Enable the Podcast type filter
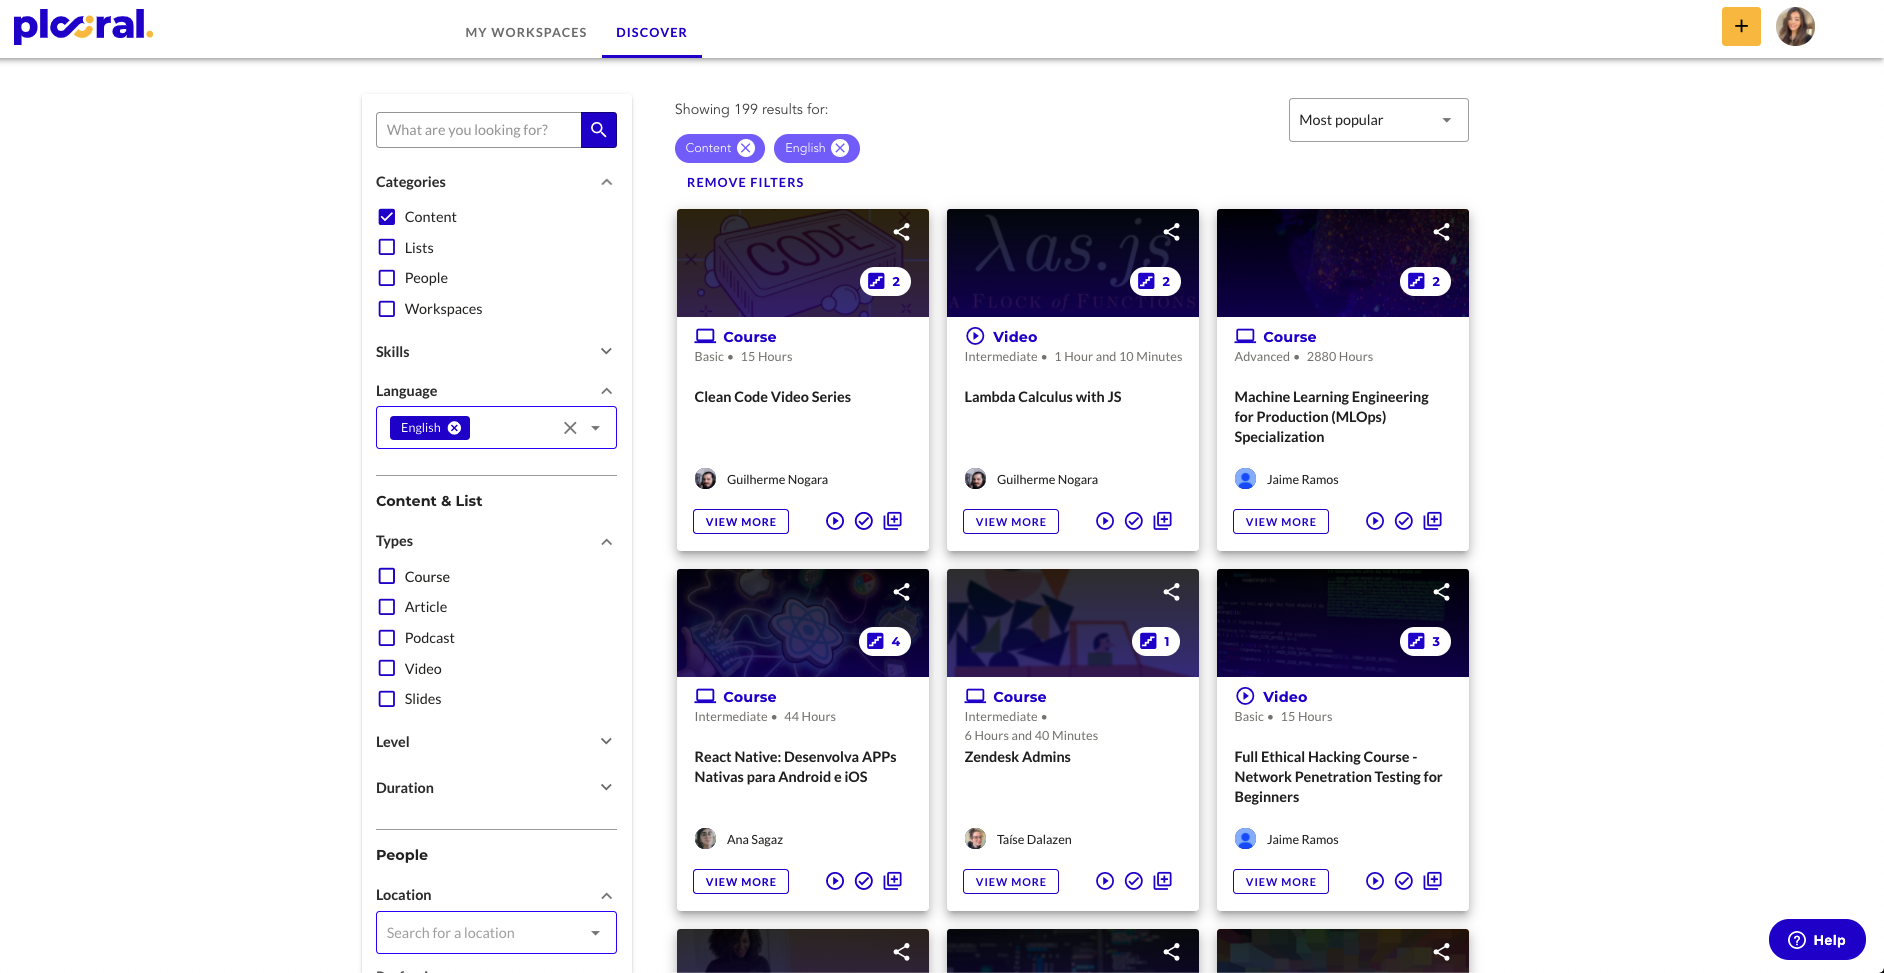 pos(387,637)
